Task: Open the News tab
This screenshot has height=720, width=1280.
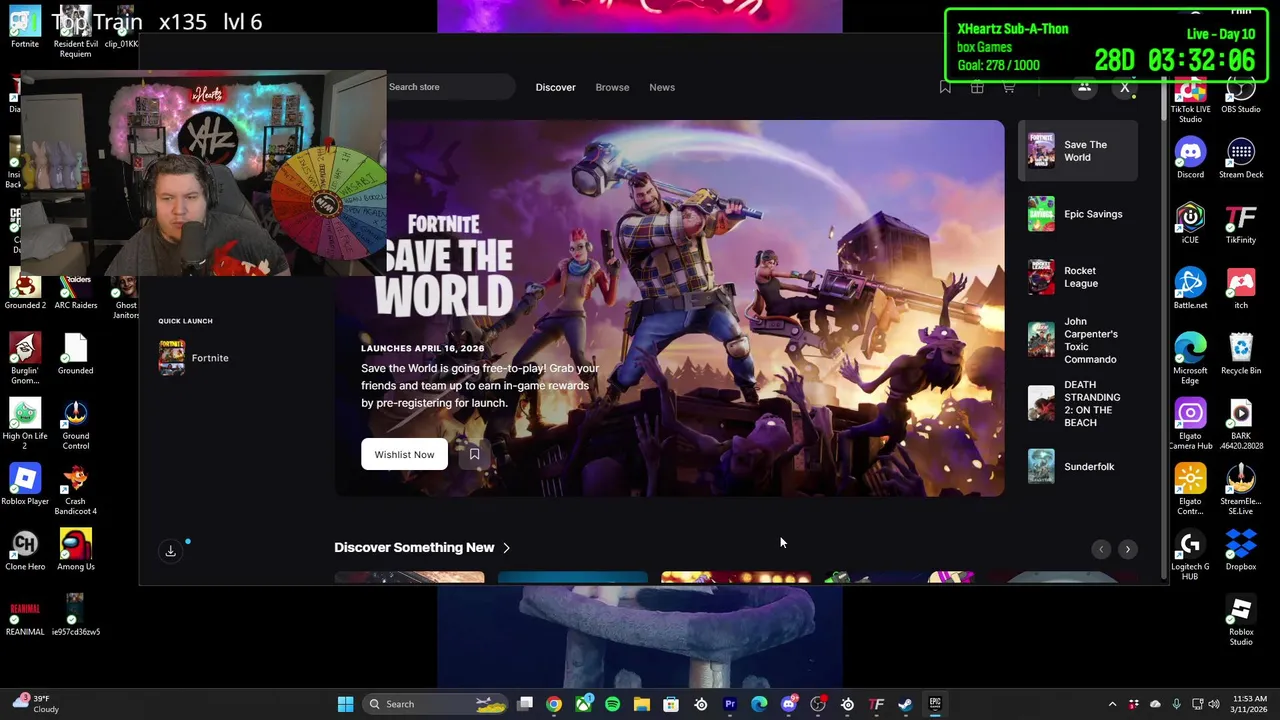Action: tap(662, 87)
